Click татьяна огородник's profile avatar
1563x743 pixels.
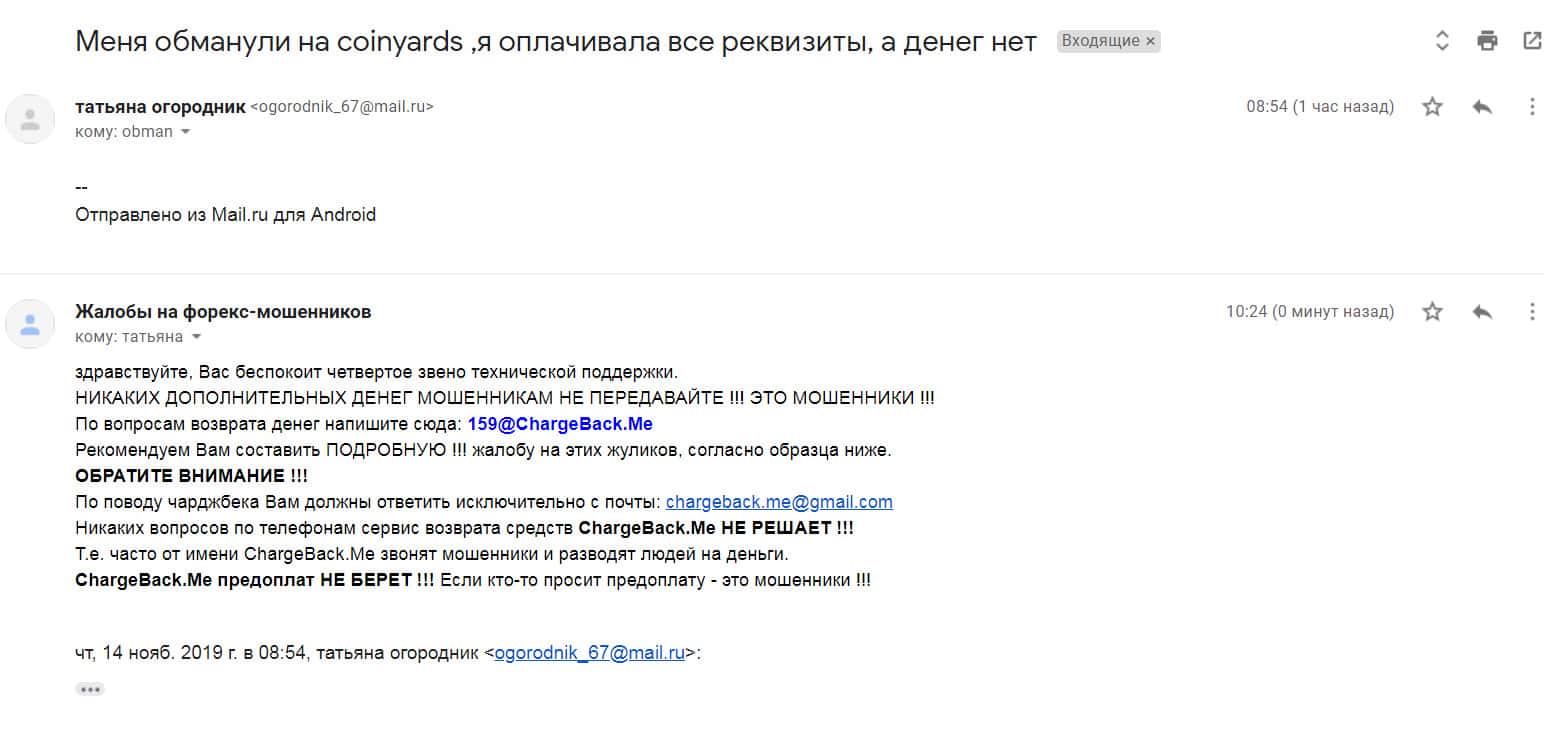(30, 119)
